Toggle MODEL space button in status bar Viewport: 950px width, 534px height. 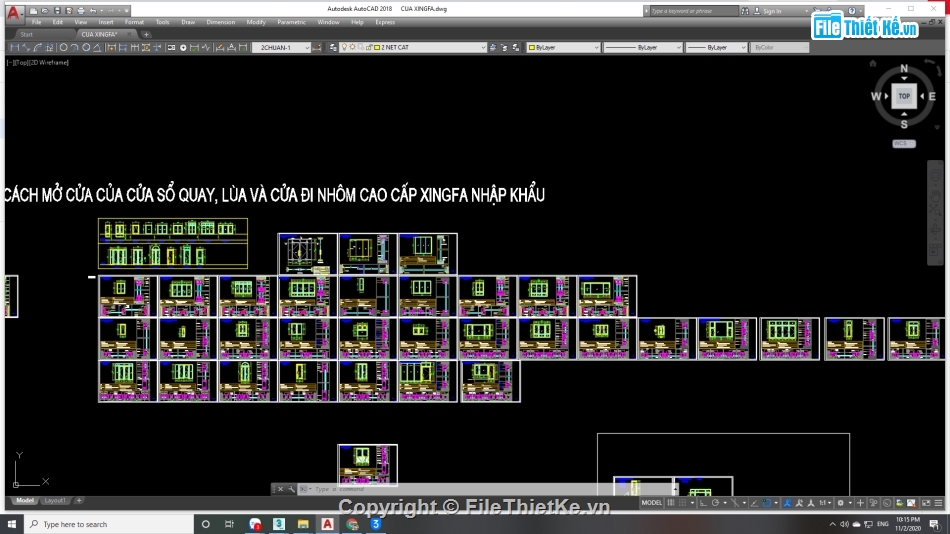651,503
